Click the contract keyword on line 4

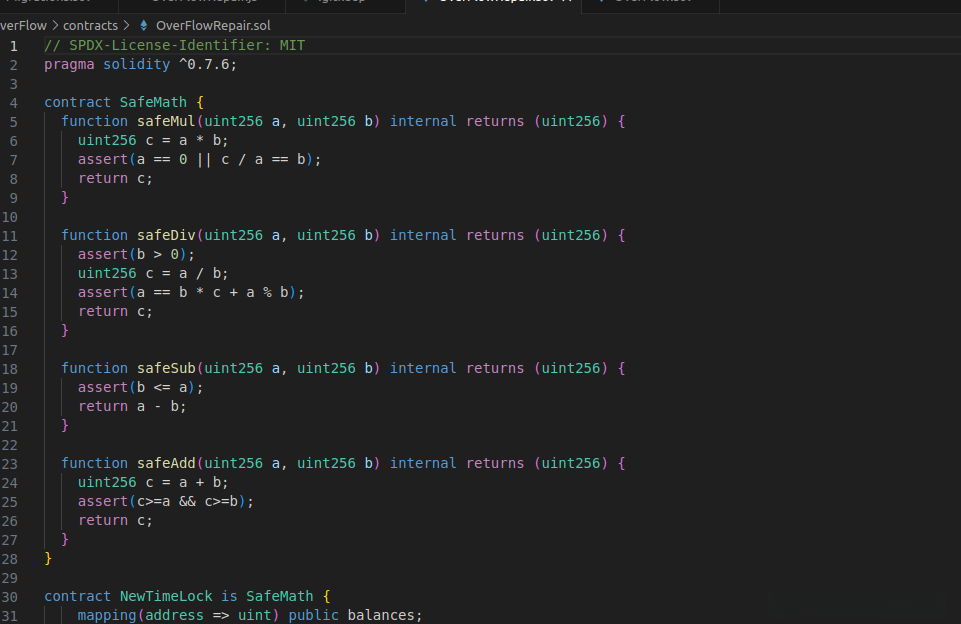[78, 102]
